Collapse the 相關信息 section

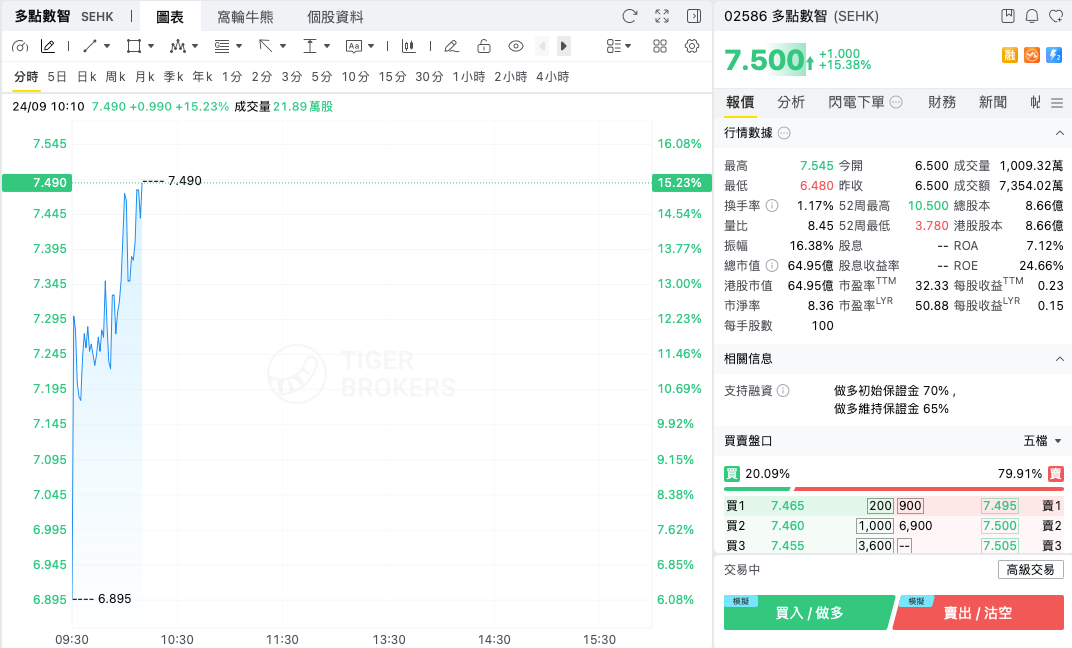pos(1059,358)
